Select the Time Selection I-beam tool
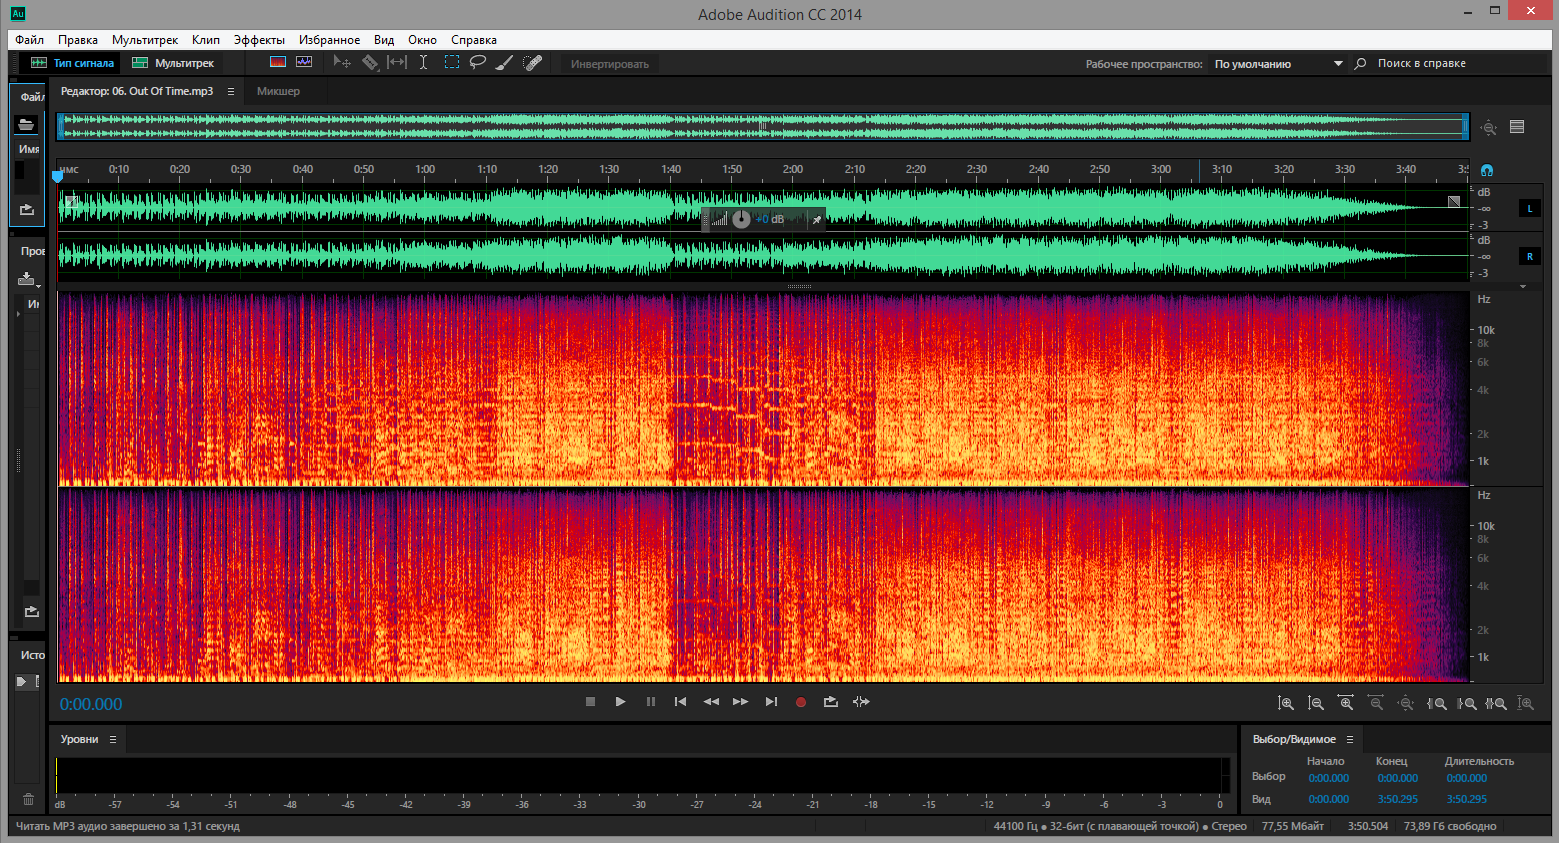Viewport: 1559px width, 843px height. pyautogui.click(x=423, y=63)
